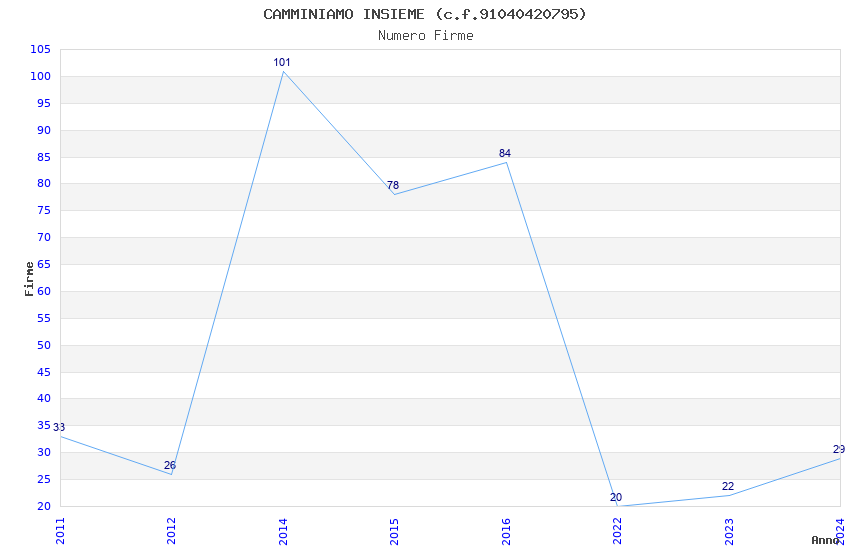Click the 2016 x-axis year label
Image resolution: width=850 pixels, height=550 pixels.
pos(506,532)
